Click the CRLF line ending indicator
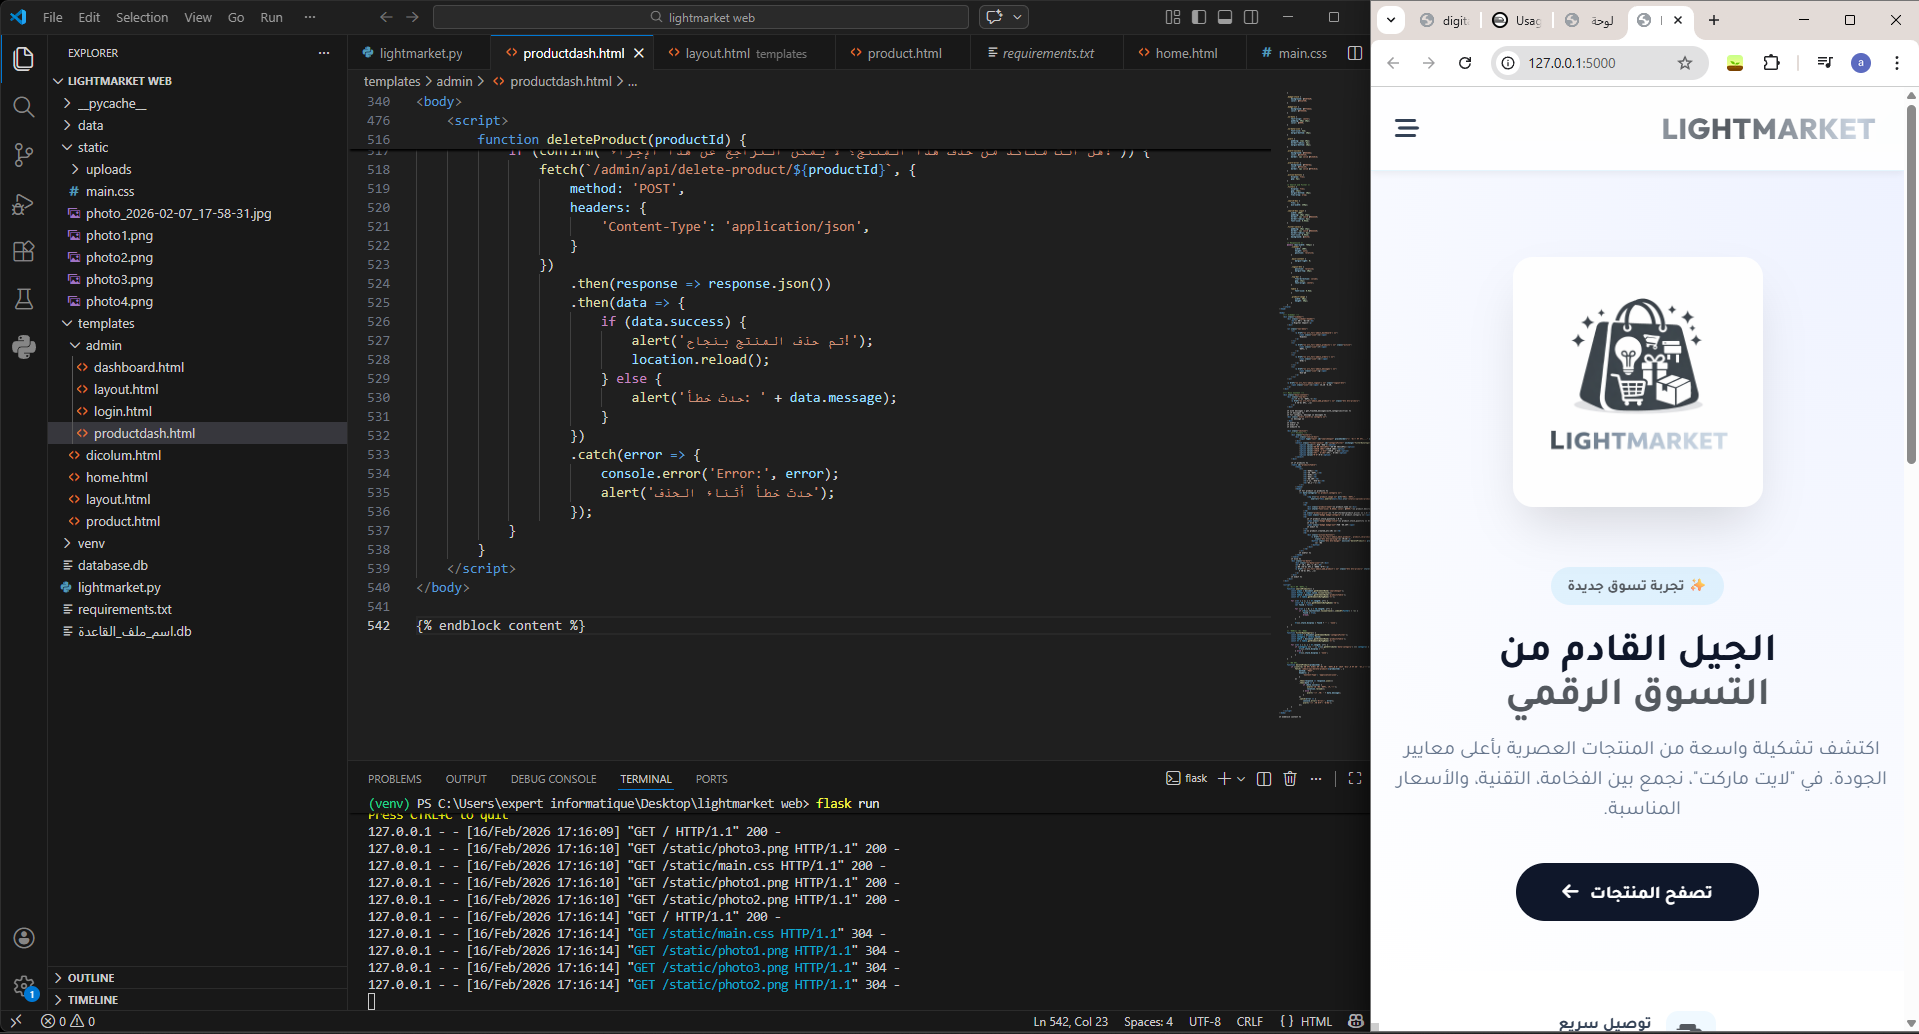Screen dimensions: 1919x1034 coord(1249,1021)
